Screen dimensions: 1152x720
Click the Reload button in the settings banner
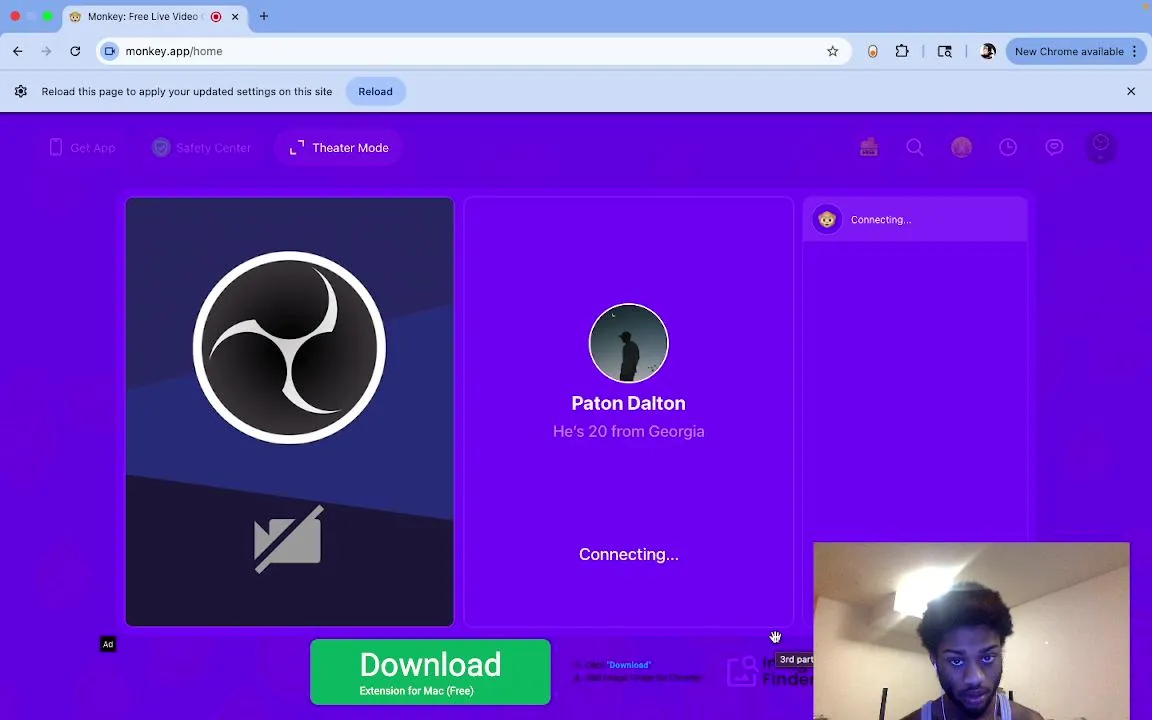click(x=375, y=92)
